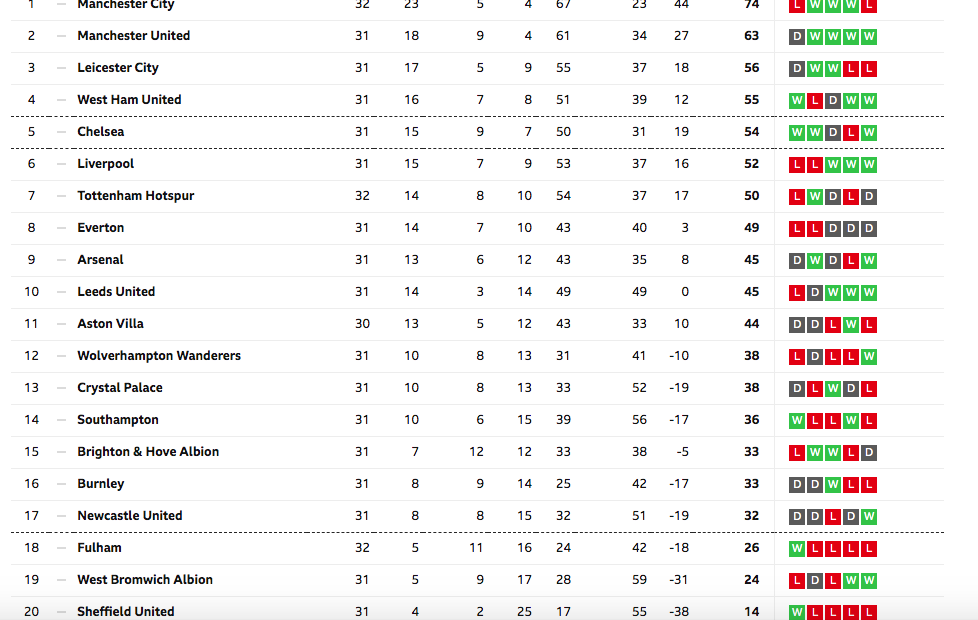Click Liverpool's first red L form badge
978x620 pixels.
coord(796,165)
